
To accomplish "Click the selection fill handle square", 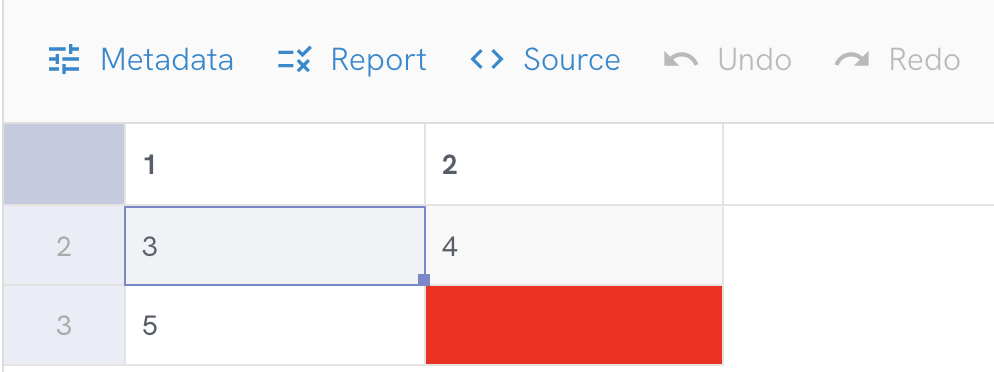I will [424, 280].
